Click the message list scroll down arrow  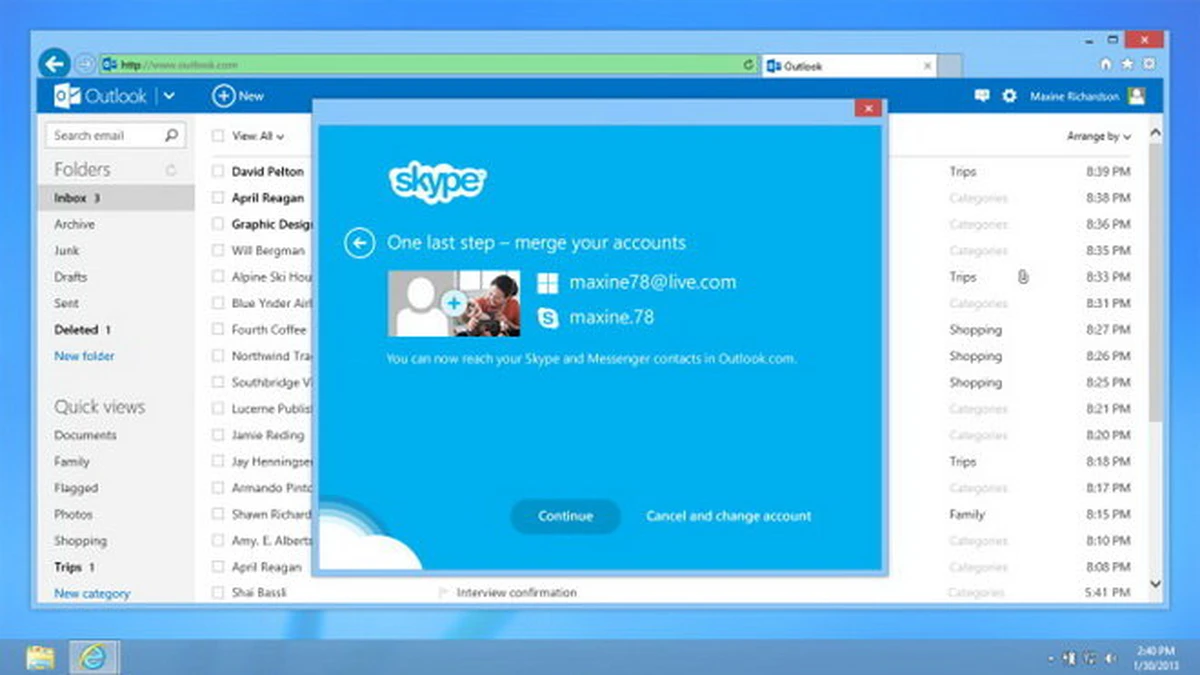click(1157, 583)
